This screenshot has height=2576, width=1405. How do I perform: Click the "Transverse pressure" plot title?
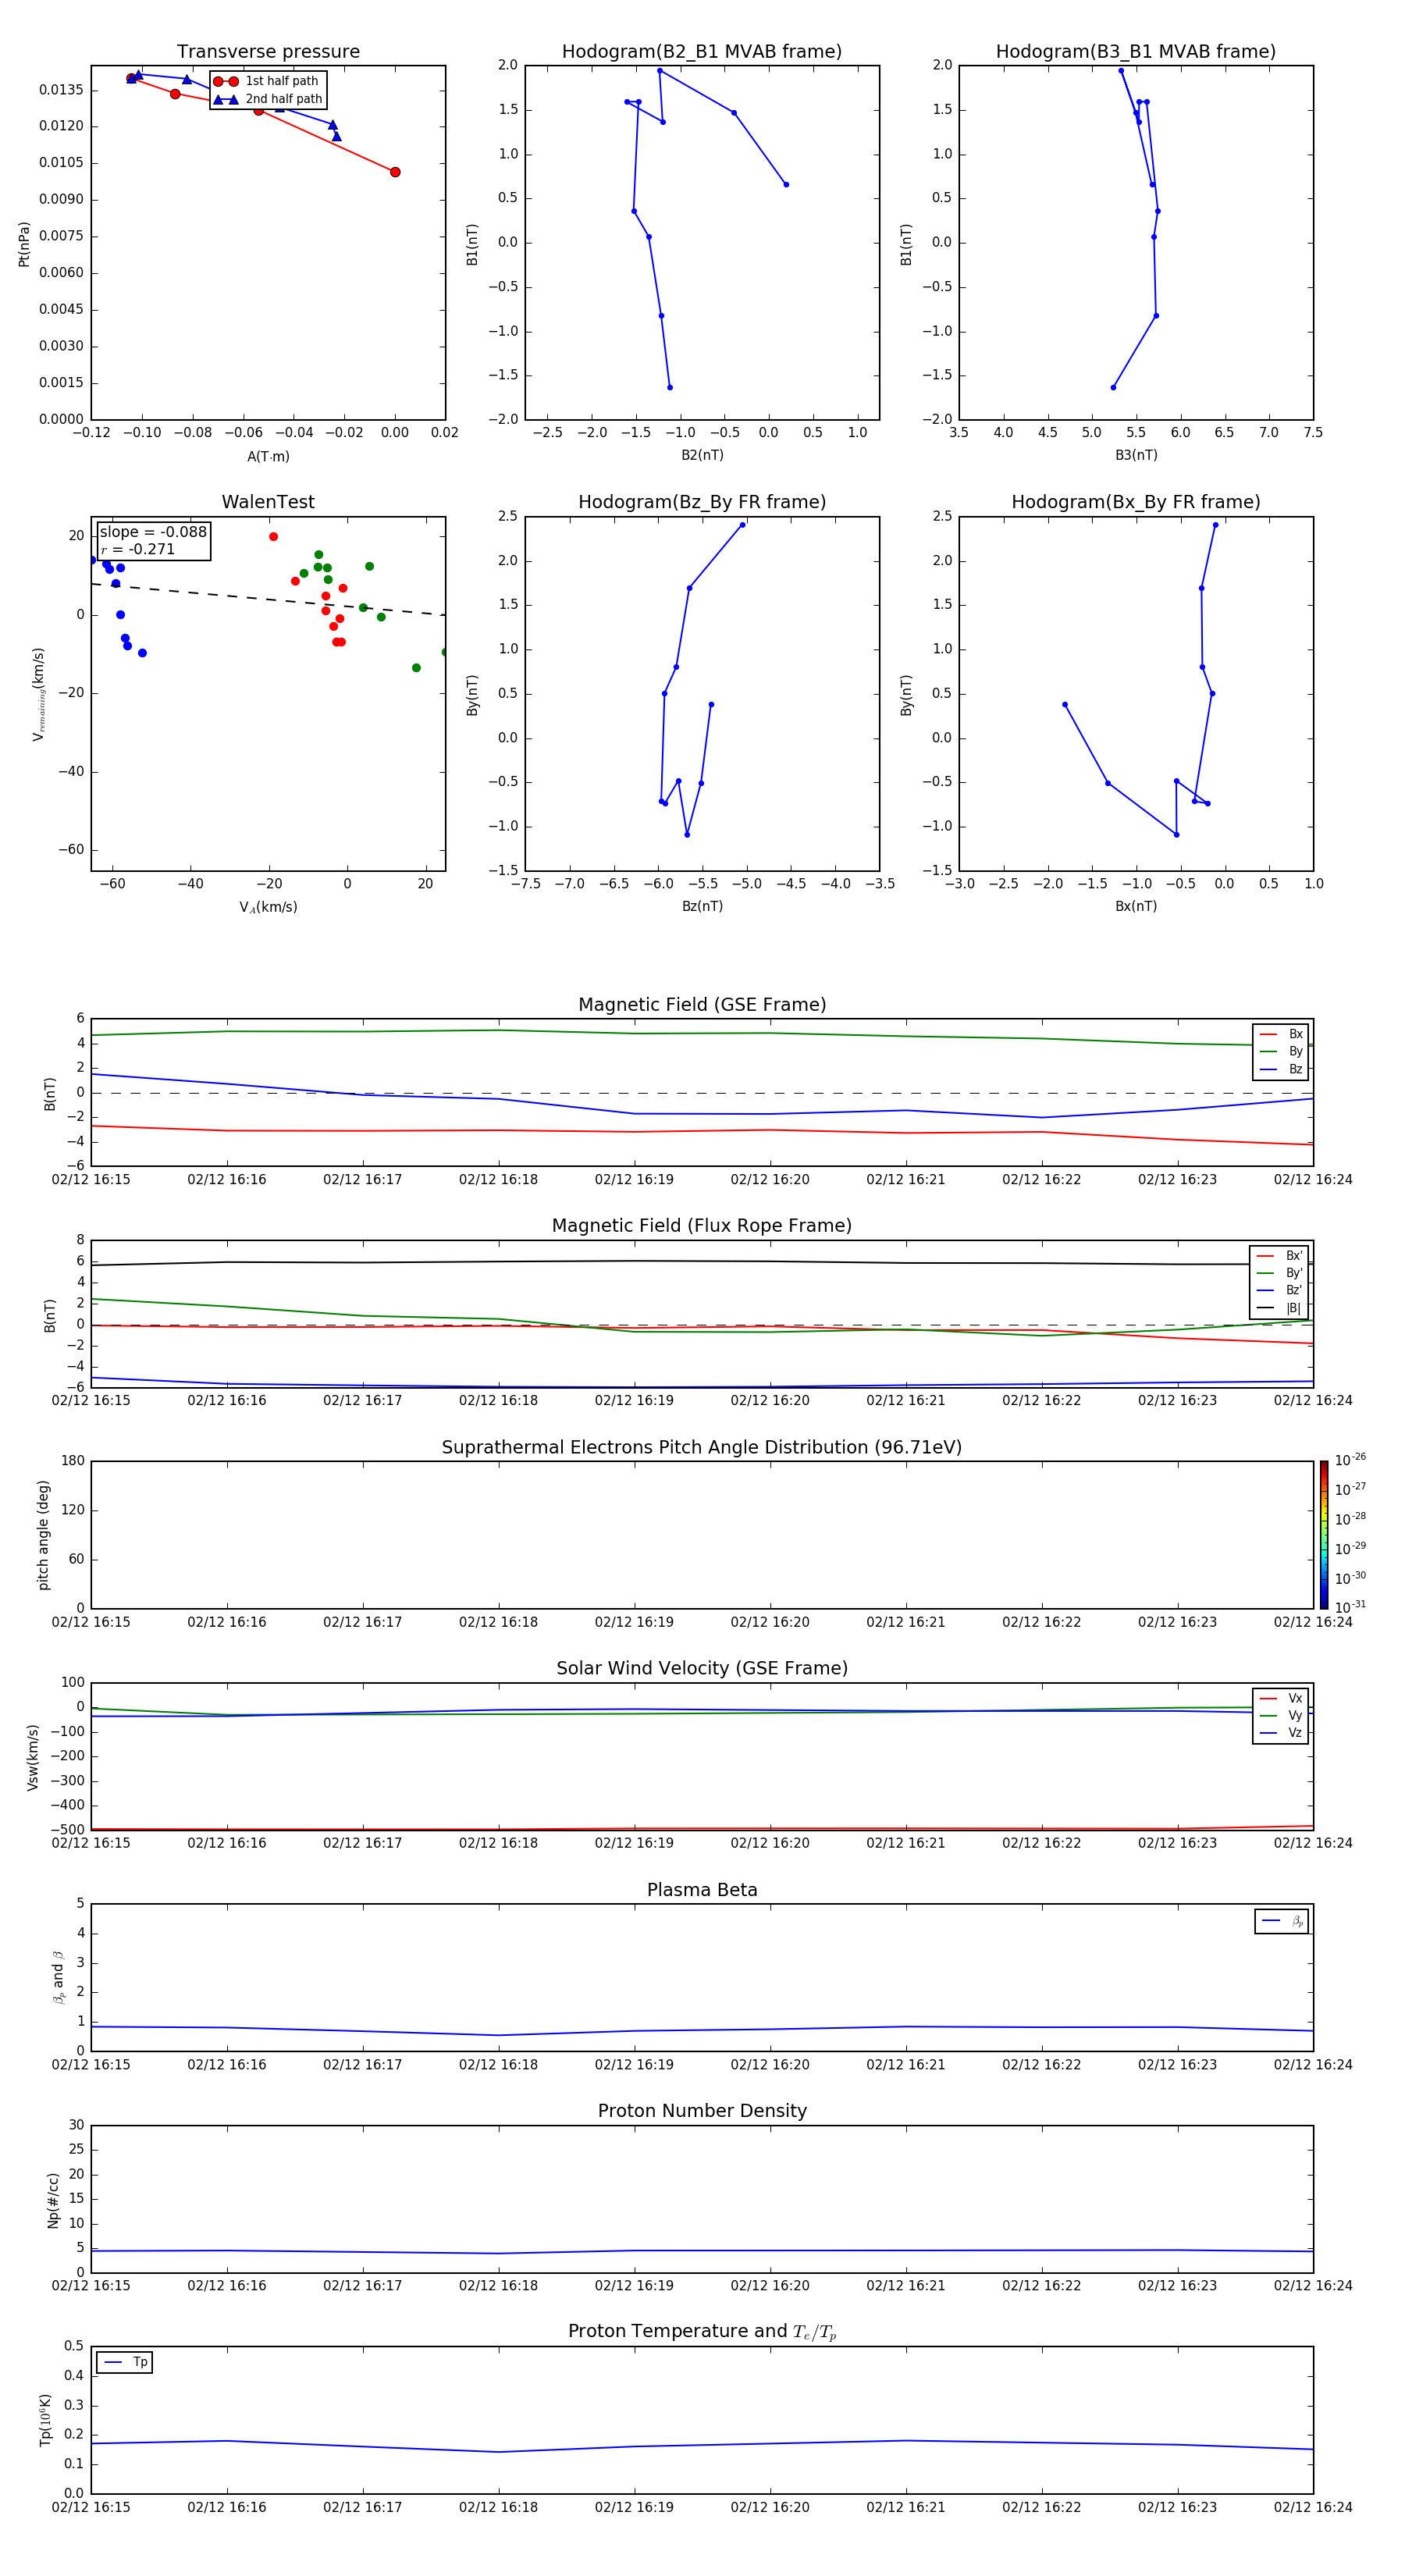click(x=268, y=52)
